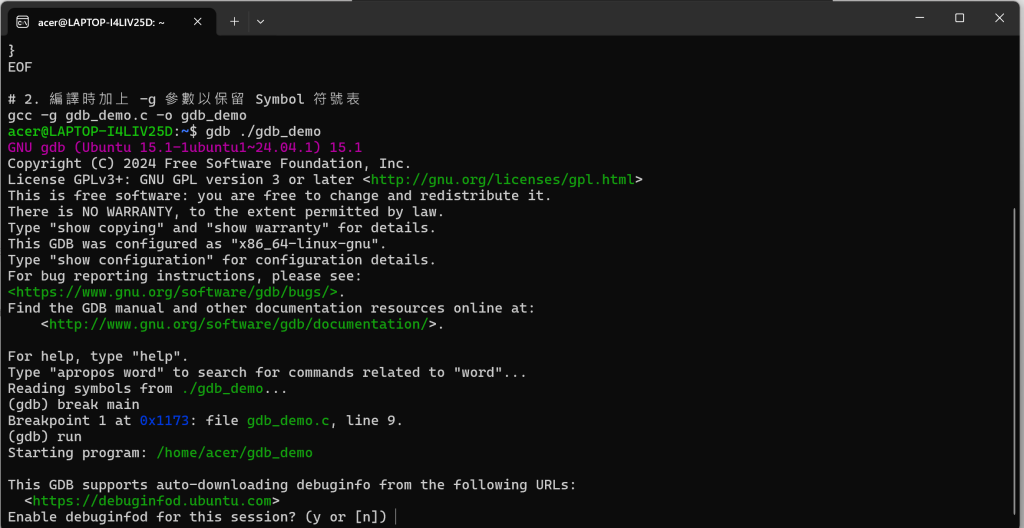Image resolution: width=1024 pixels, height=528 pixels.
Task: Maximize the terminal window
Action: [959, 18]
